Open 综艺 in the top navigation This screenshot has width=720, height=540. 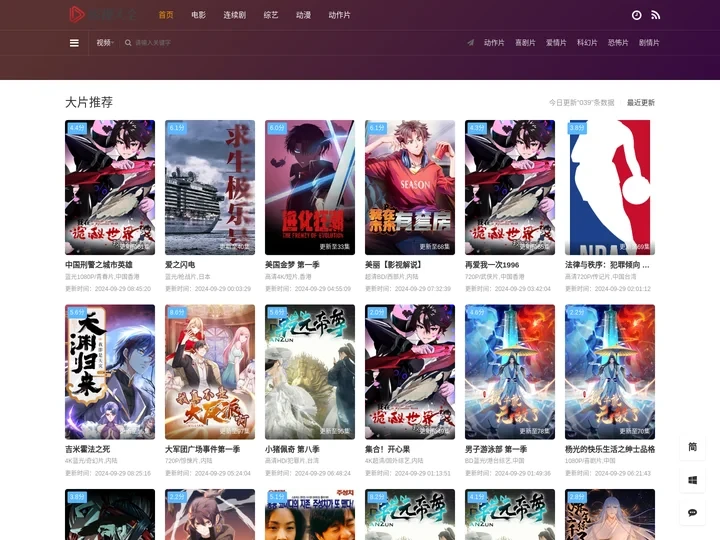271,15
